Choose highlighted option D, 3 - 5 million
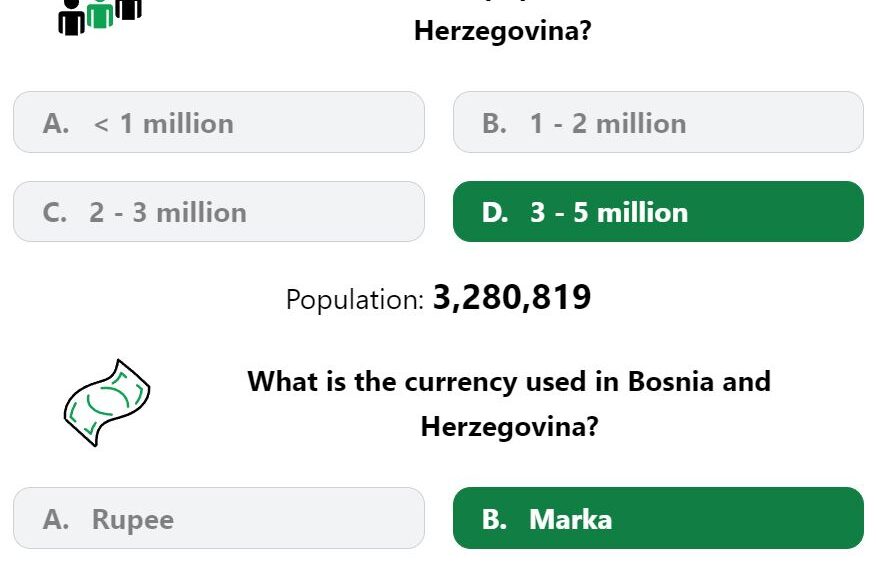 [x=658, y=212]
